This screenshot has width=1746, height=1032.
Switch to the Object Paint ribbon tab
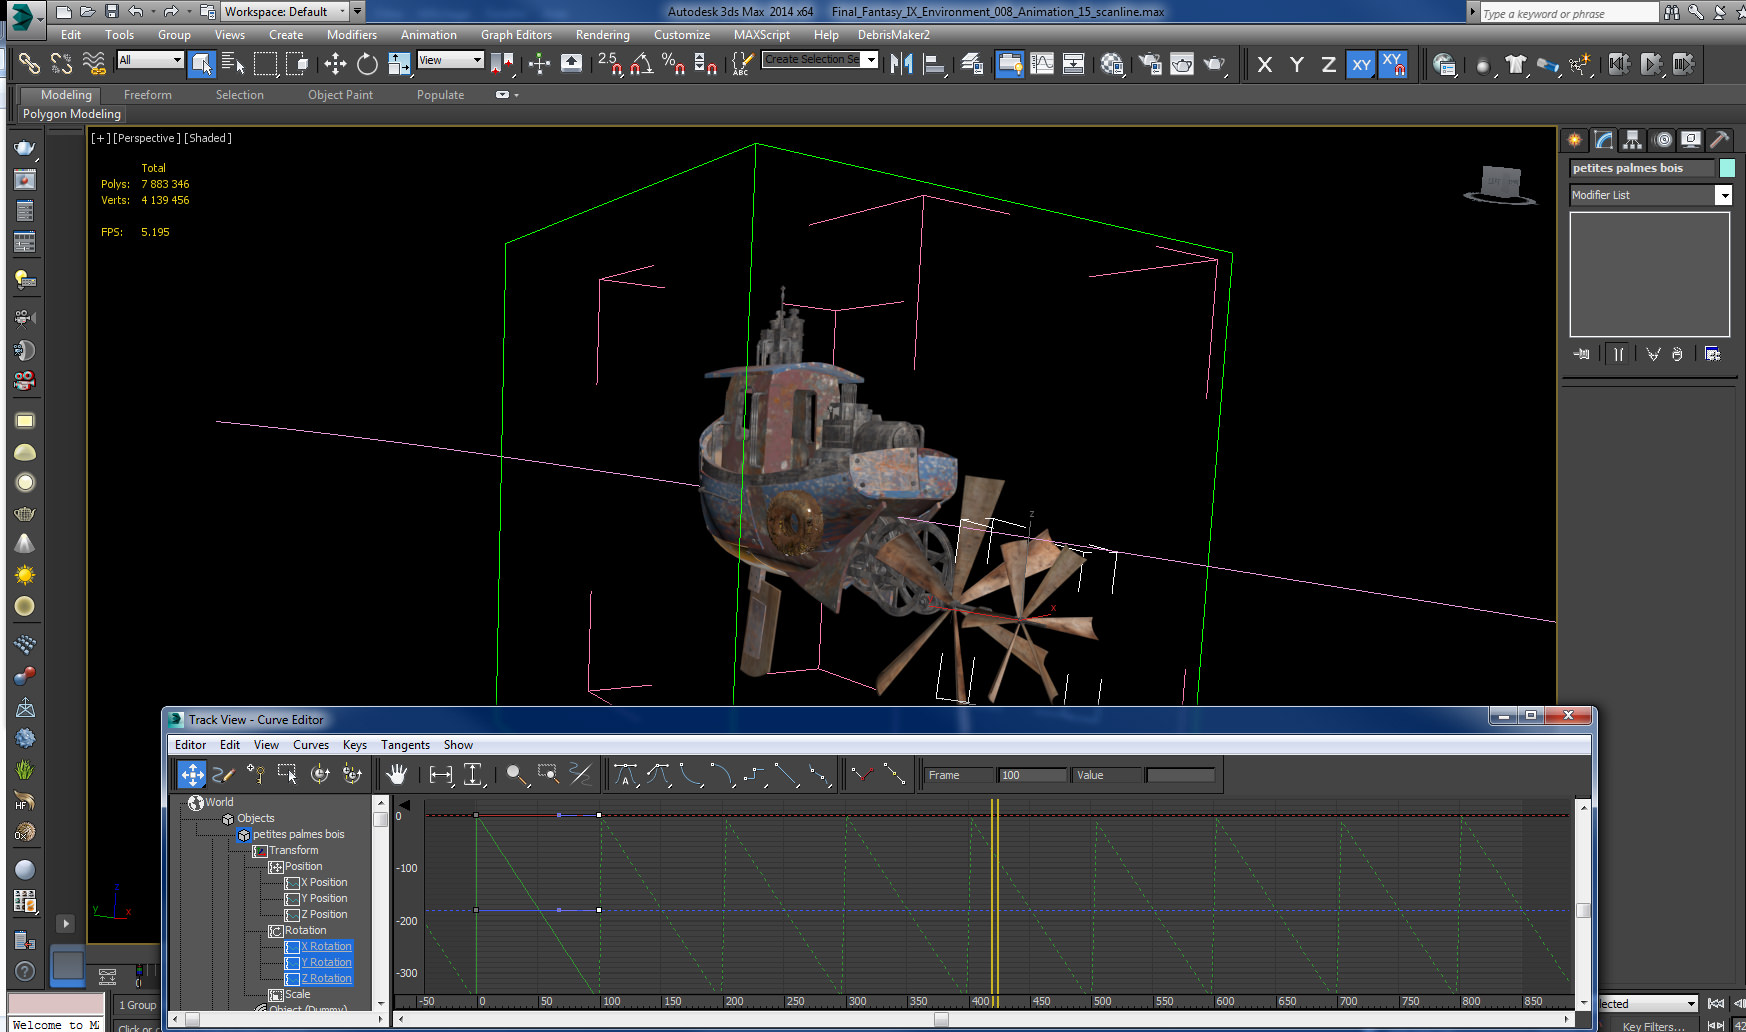click(340, 95)
